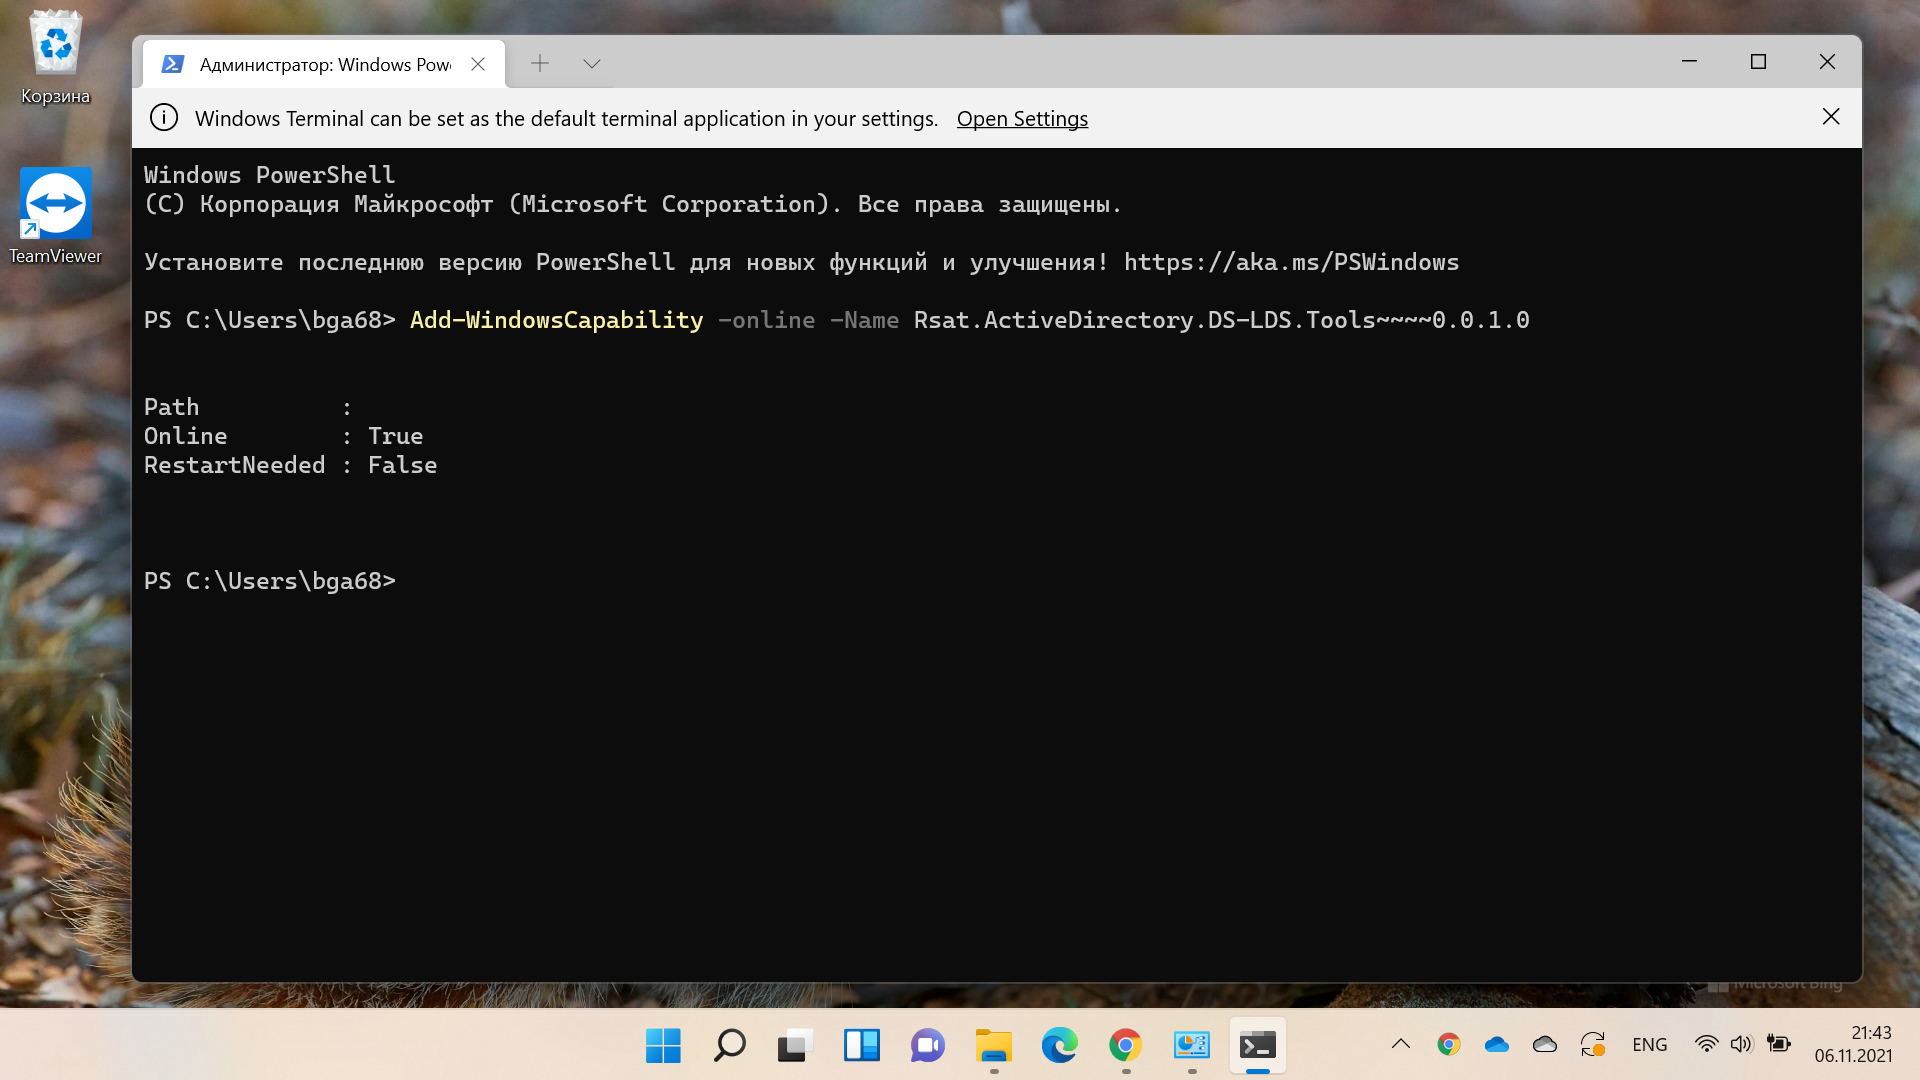
Task: Click the RestartNeeded : False output line
Action: point(290,465)
